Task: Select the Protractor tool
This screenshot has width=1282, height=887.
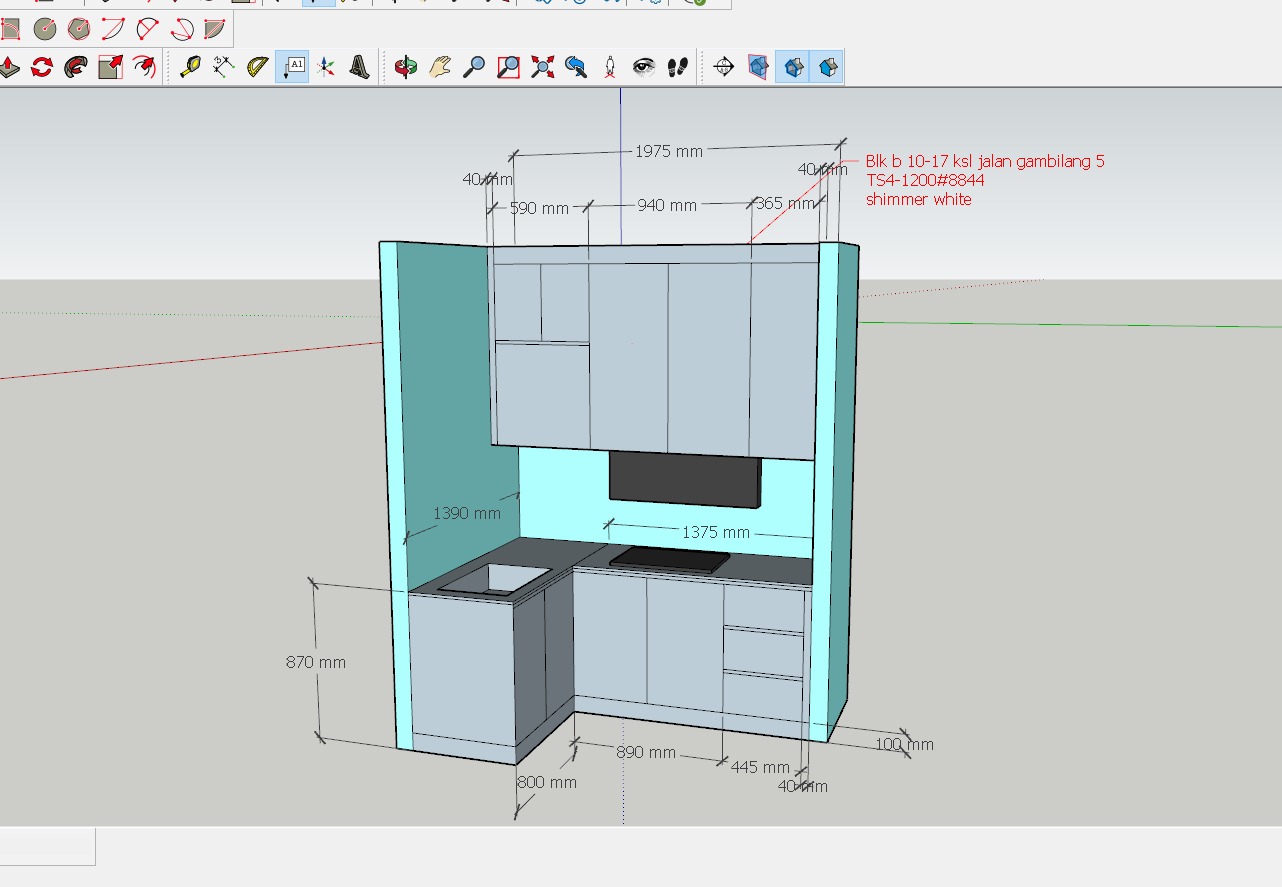Action: click(258, 67)
